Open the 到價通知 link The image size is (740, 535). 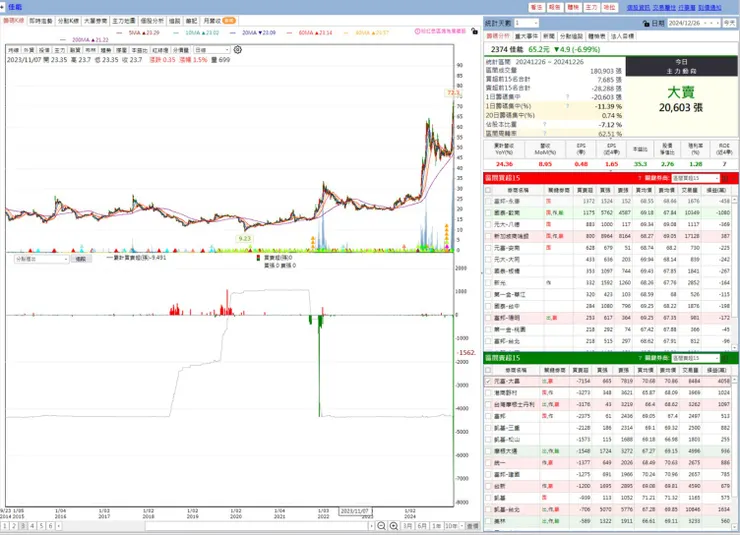click(x=709, y=8)
